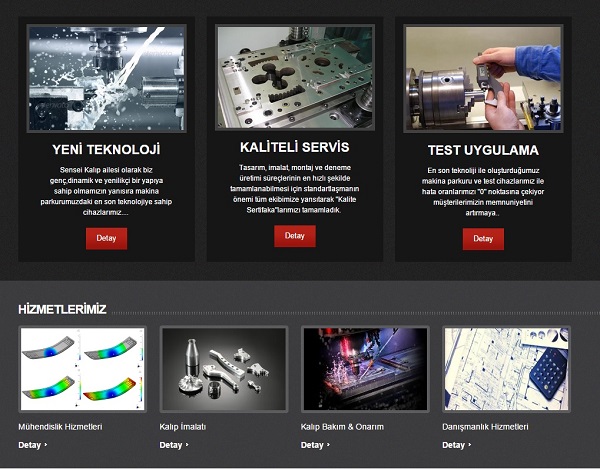600x469 pixels.
Task: Click the Hizmetlerimiz section heading
Action: point(62,309)
